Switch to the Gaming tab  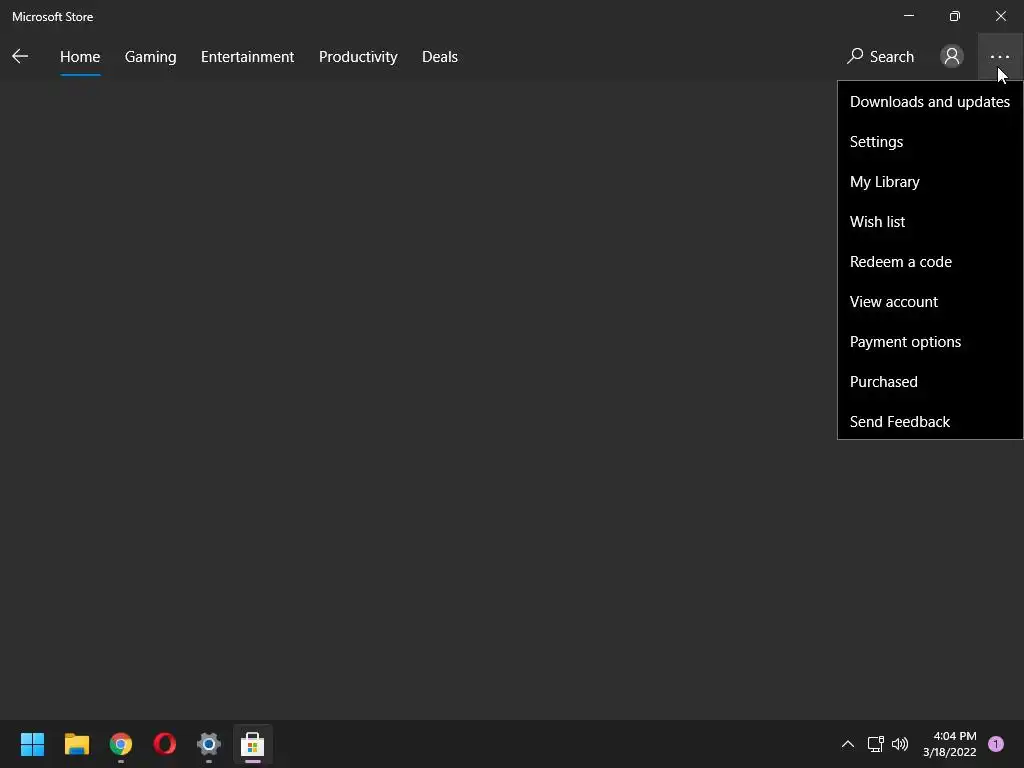tap(150, 57)
